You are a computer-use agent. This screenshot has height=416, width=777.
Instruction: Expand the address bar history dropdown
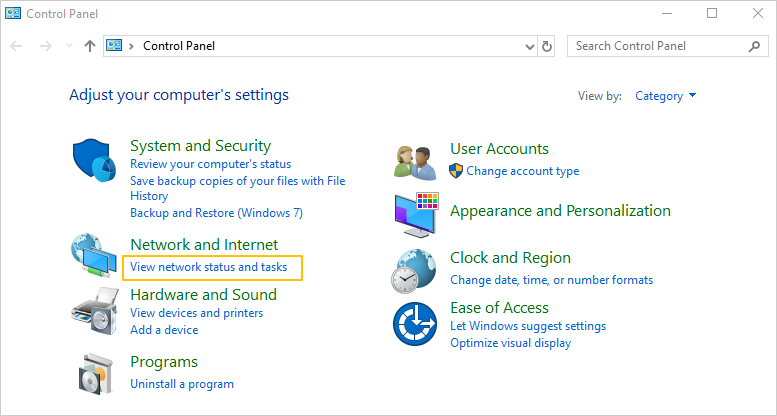coord(530,46)
